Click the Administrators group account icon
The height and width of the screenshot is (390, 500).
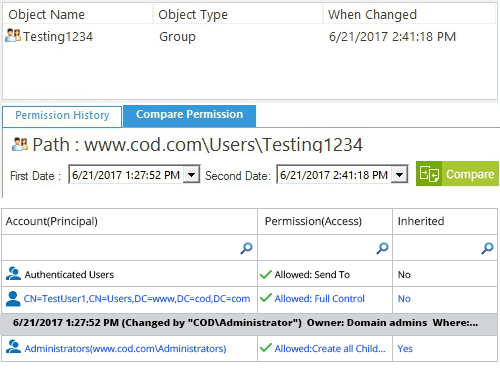(13, 347)
